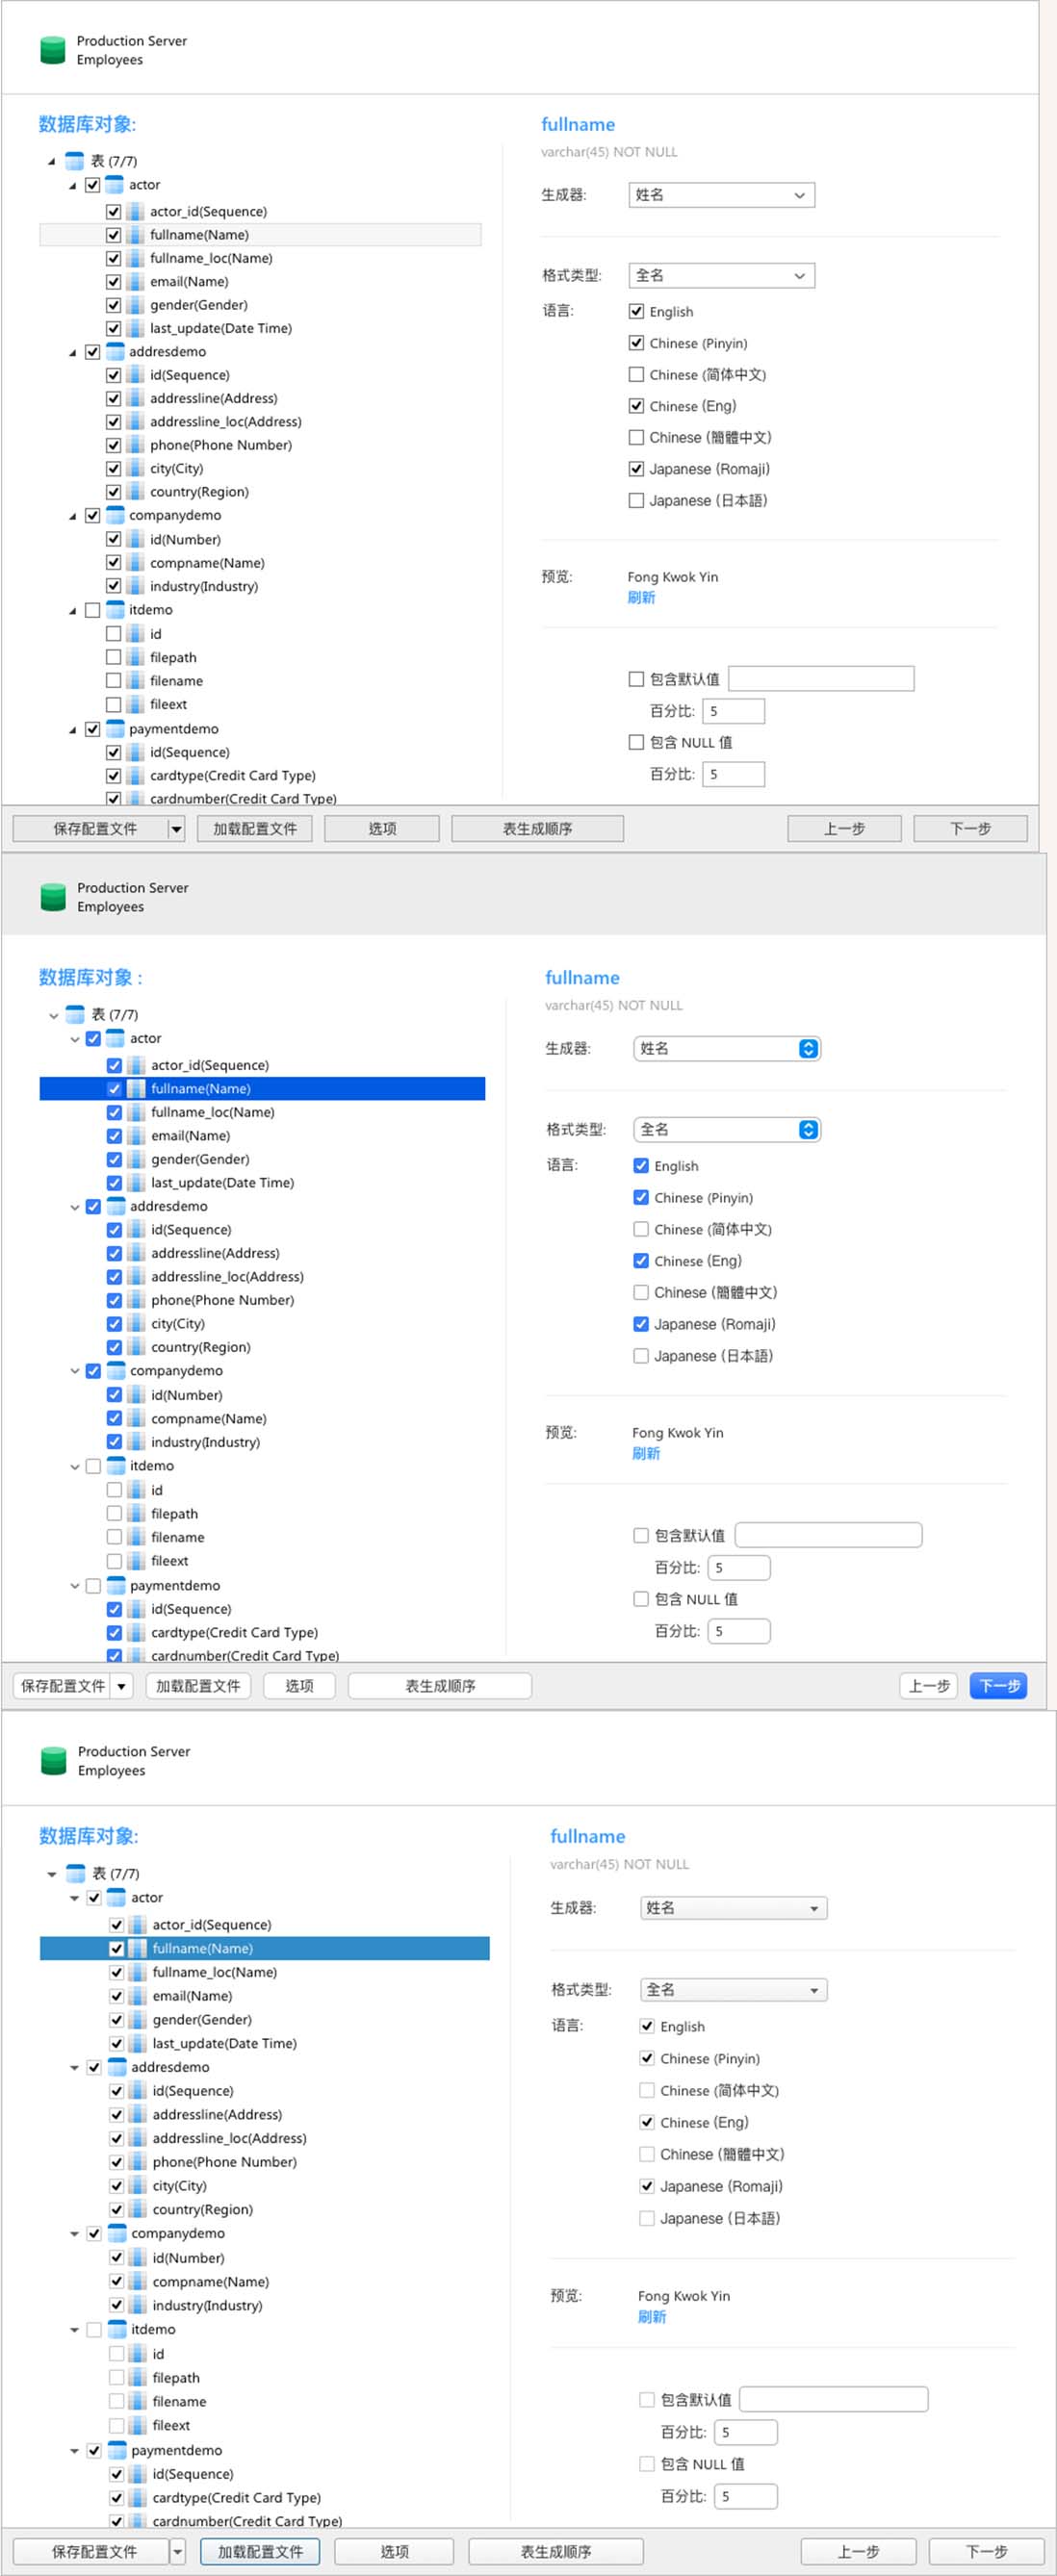Collapse the addresdemo tree node in the bottom dialog
1057x2576 pixels.
74,2067
